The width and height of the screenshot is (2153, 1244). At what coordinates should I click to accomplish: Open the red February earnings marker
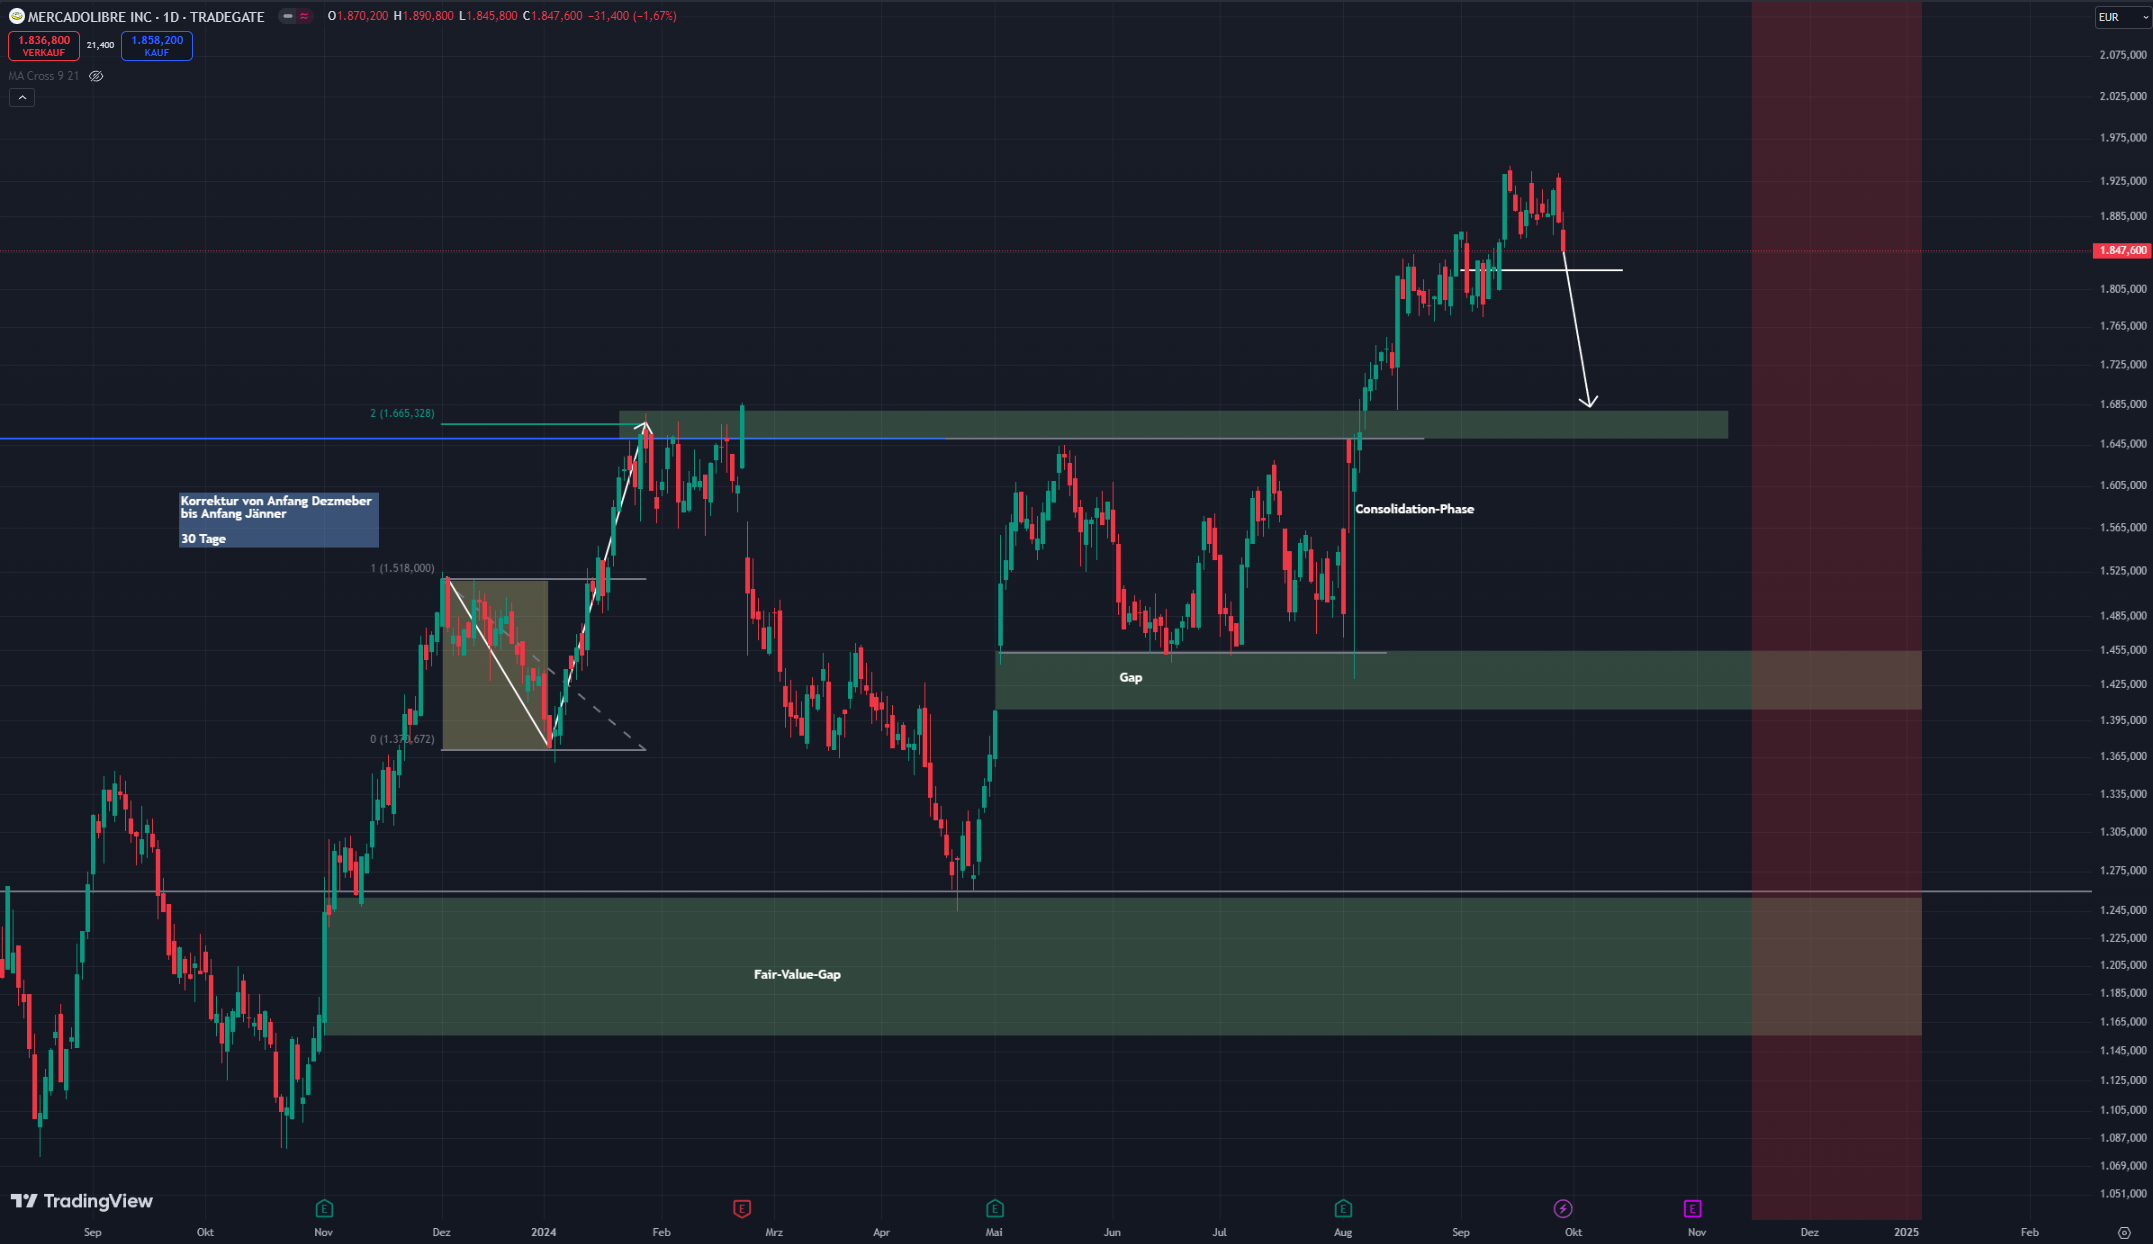tap(742, 1208)
